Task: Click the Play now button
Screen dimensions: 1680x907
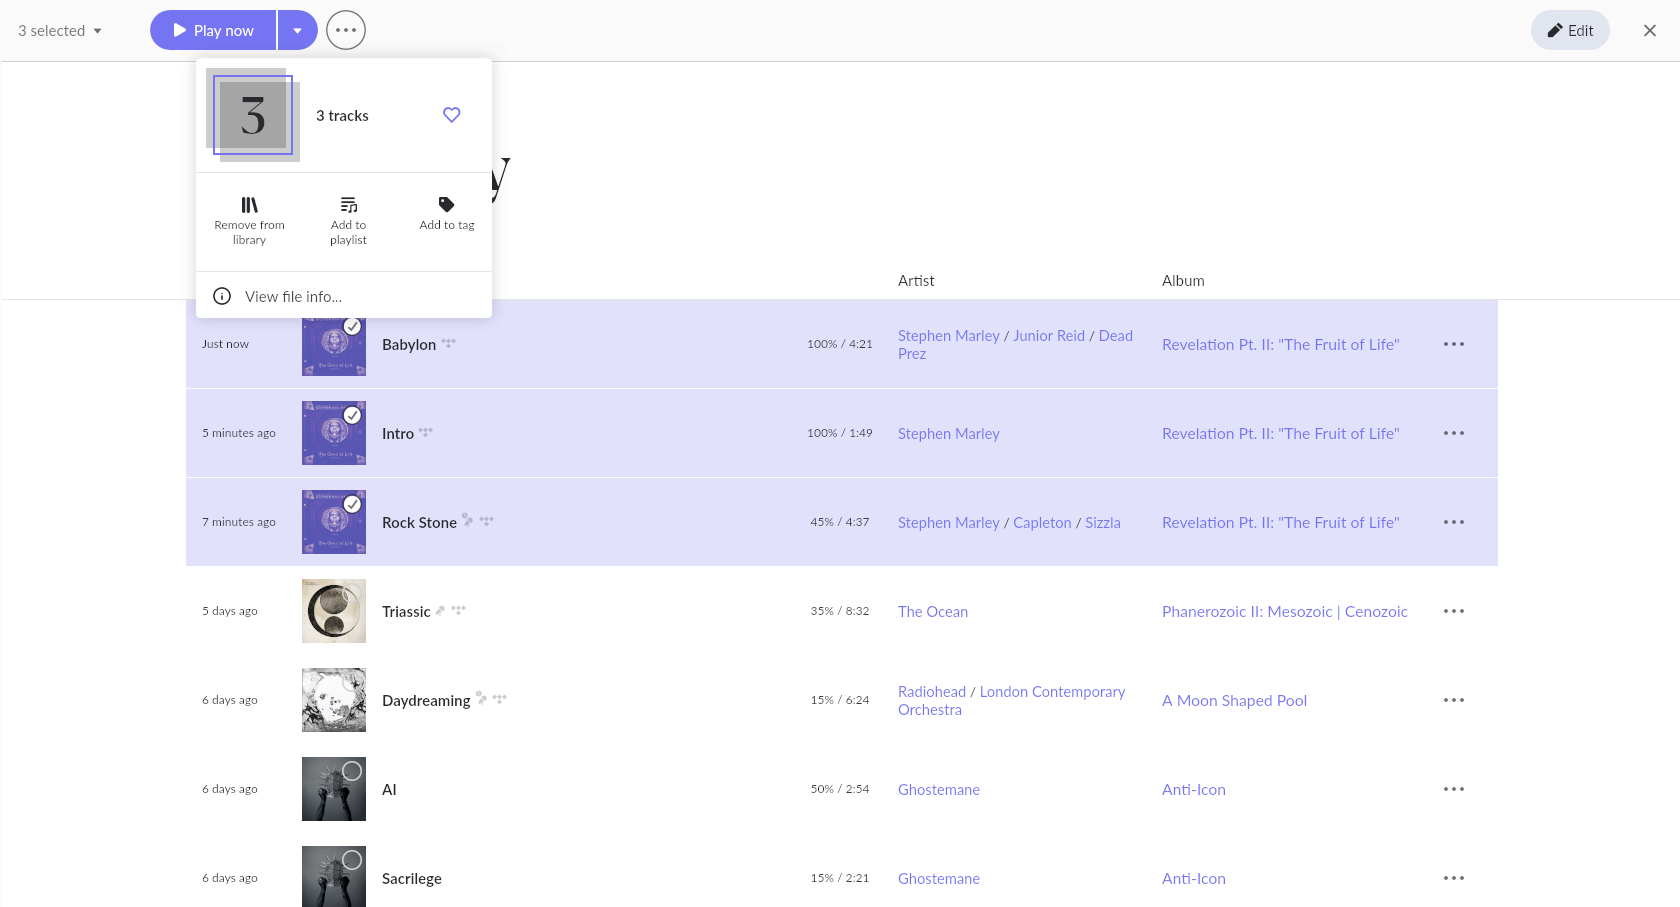Action: click(x=213, y=30)
